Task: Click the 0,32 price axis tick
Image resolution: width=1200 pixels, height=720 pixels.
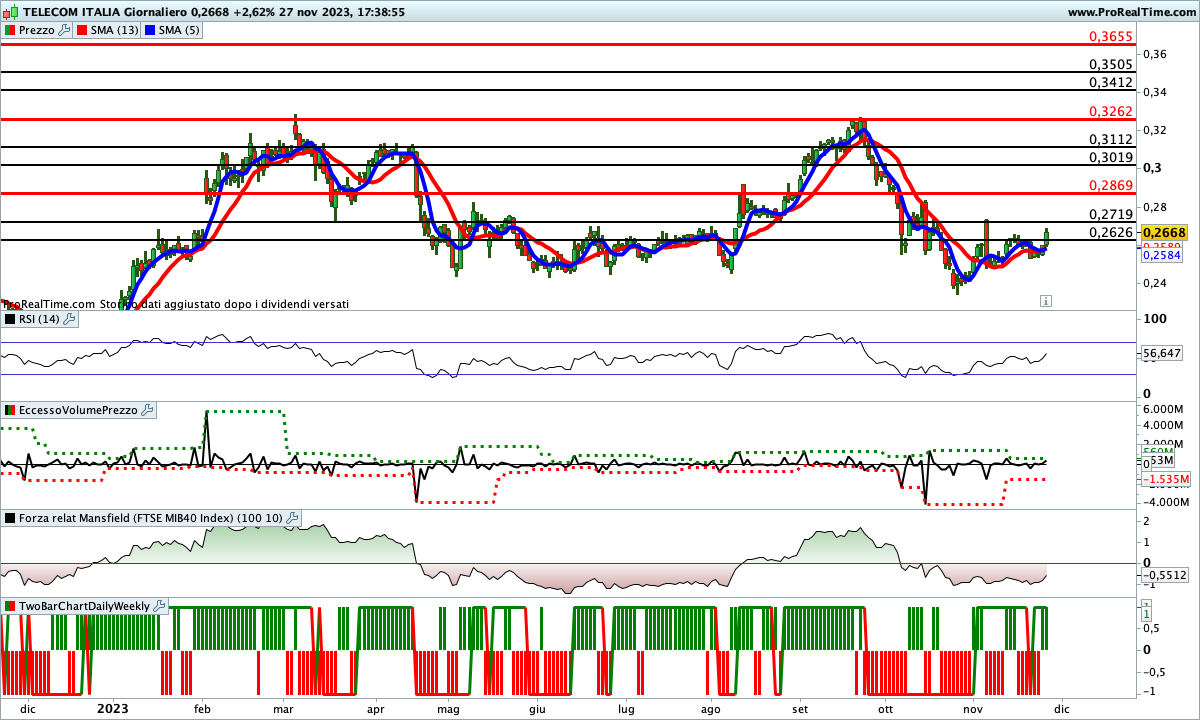Action: (x=1156, y=130)
